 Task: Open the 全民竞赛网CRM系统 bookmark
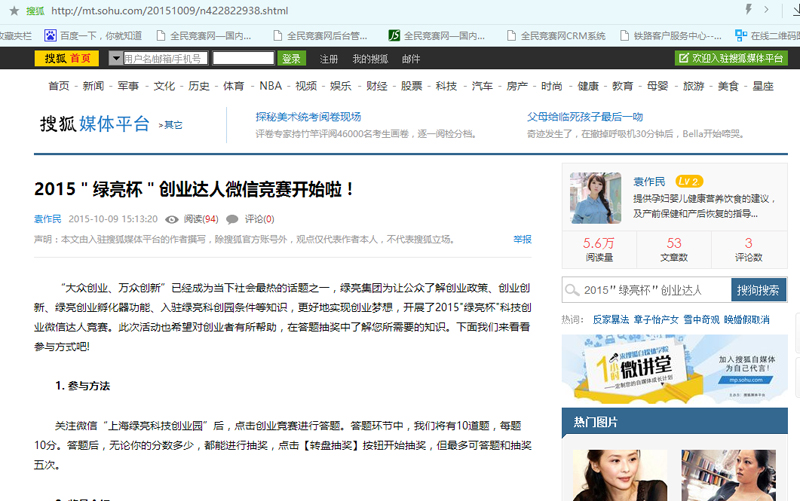(x=556, y=36)
